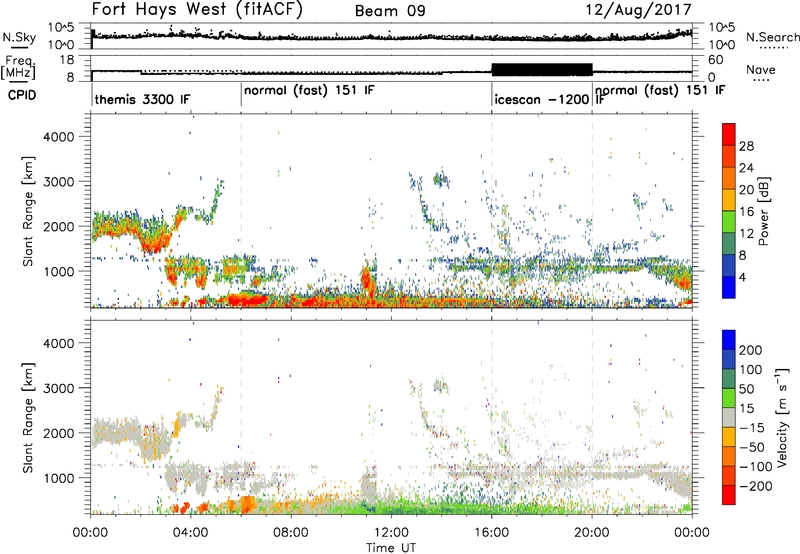Viewport: 800px width, 554px height.
Task: Click the 'Slant Range [km]' label of velocity panel
Action: (28, 417)
